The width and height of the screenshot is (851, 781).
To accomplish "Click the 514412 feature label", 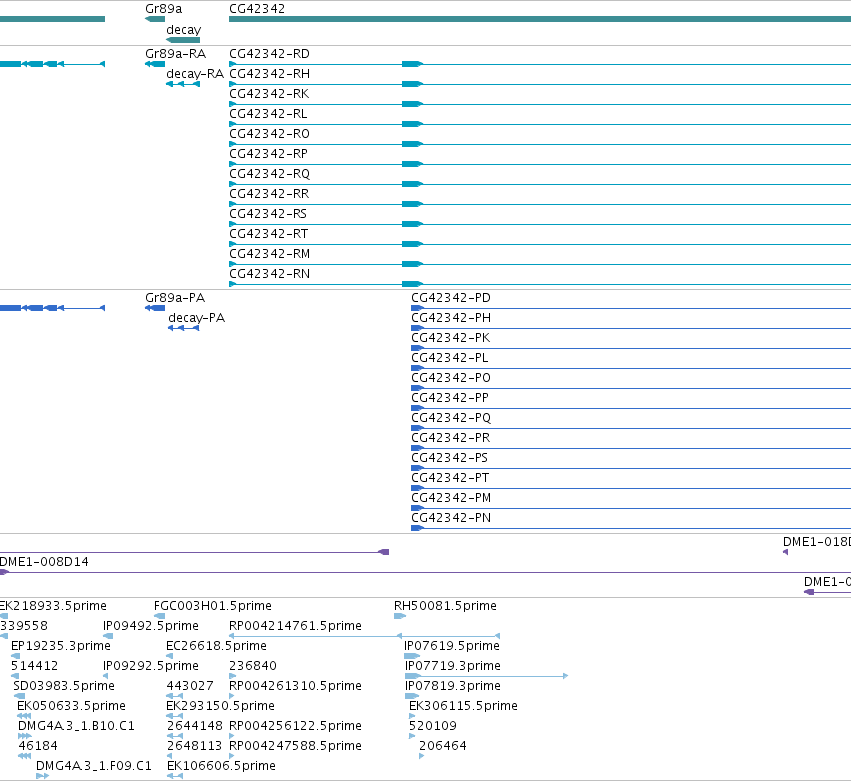I will pyautogui.click(x=34, y=666).
